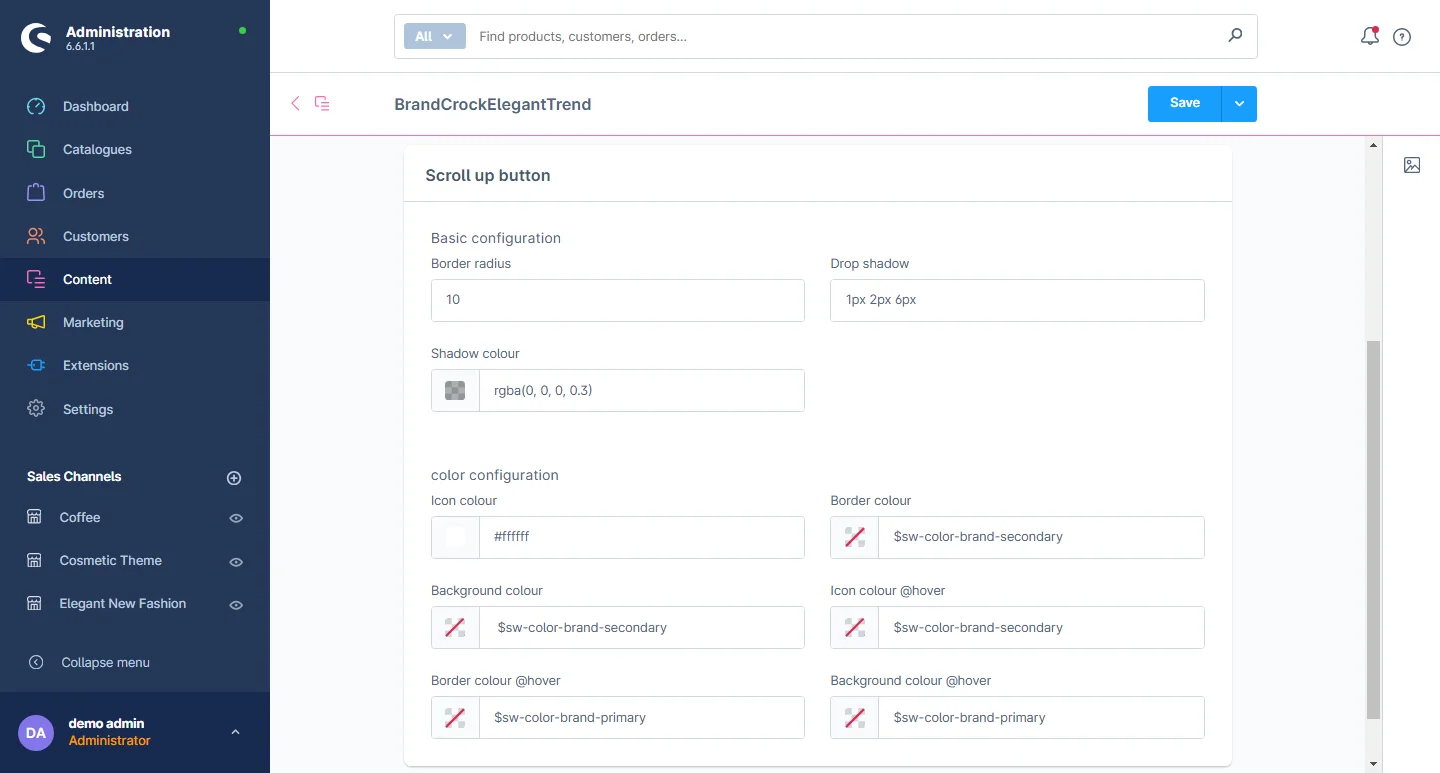
Task: Toggle visibility eye for Elegant New Fashion
Action: point(236,605)
